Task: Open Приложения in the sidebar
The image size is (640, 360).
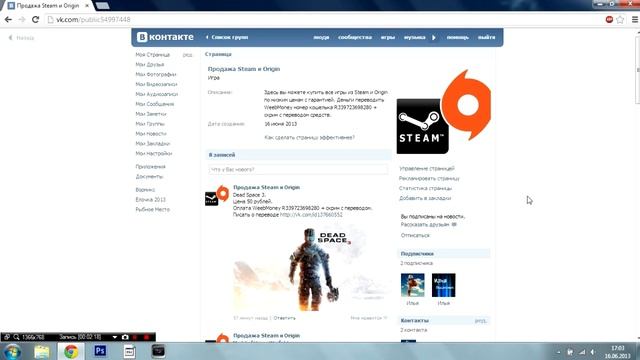Action: pos(151,167)
